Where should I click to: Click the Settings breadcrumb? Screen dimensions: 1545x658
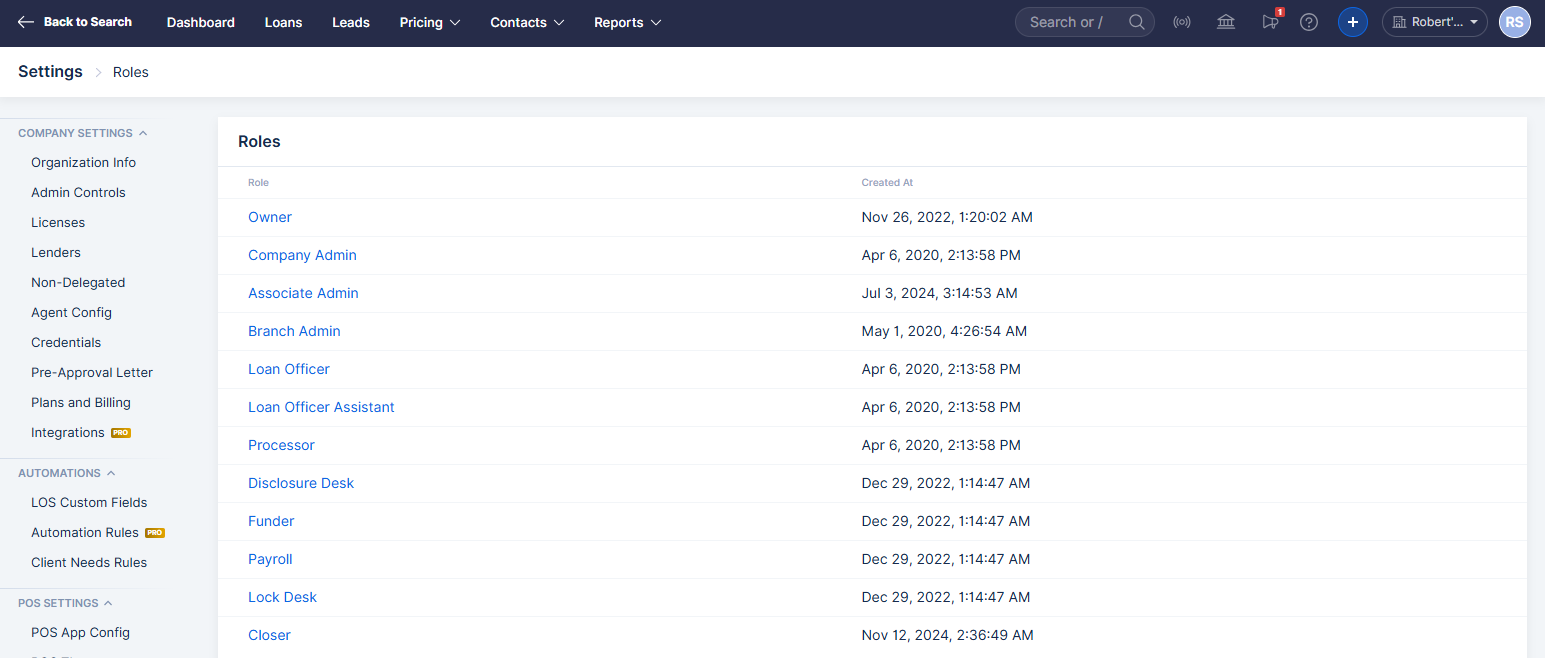pos(50,72)
